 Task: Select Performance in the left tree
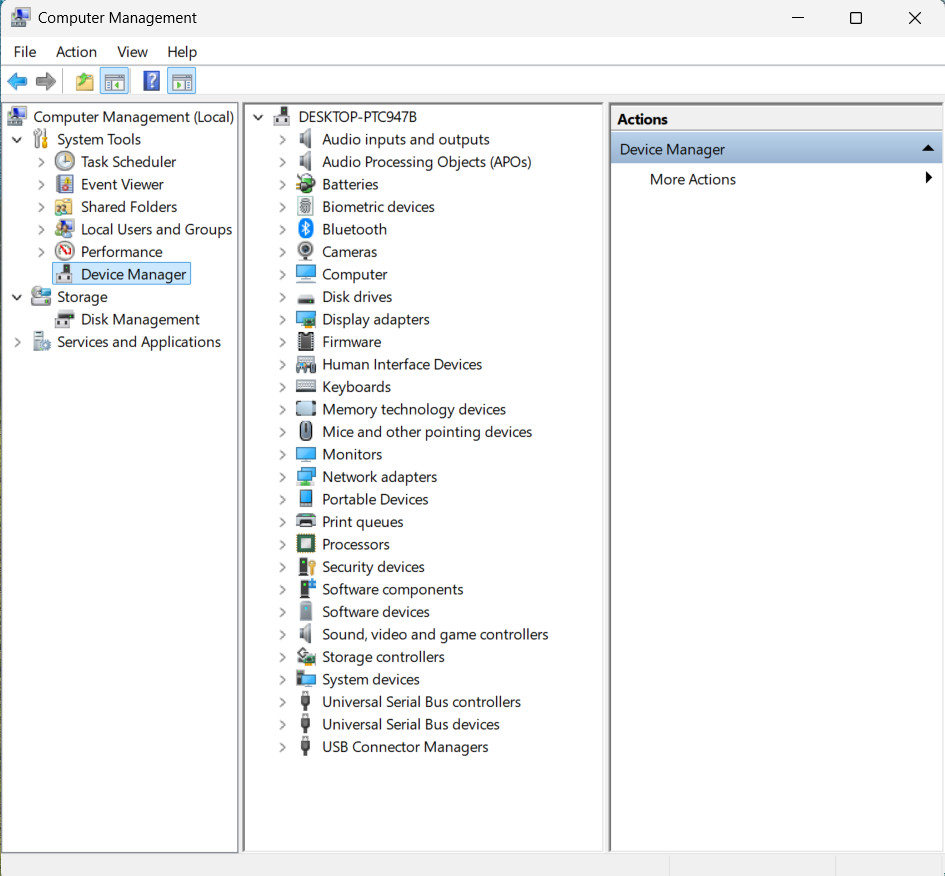tap(121, 251)
